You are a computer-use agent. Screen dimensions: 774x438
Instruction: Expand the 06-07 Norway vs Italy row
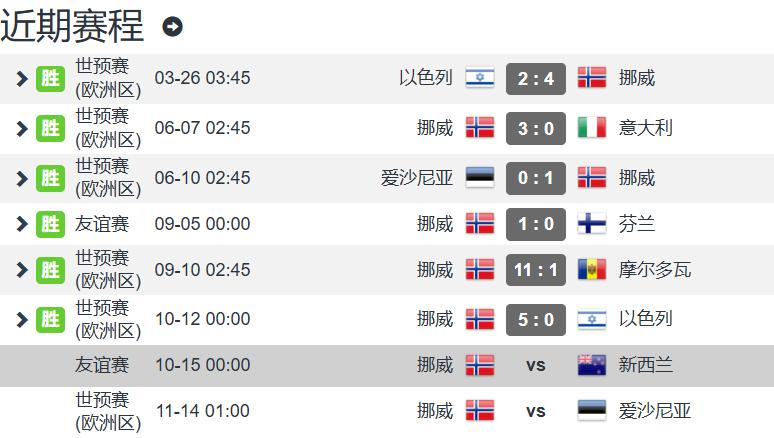pos(22,128)
